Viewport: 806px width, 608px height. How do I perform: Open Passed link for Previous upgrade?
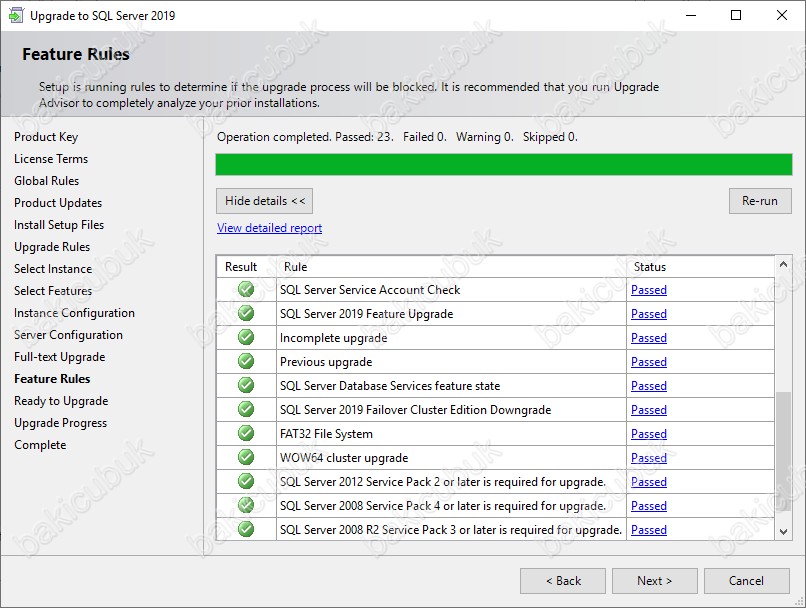[x=649, y=362]
